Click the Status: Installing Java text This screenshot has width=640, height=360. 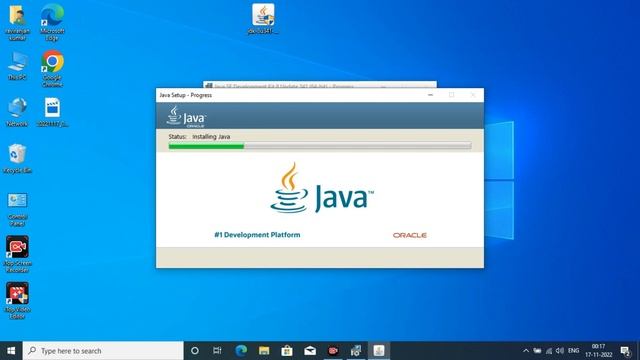[x=199, y=137]
